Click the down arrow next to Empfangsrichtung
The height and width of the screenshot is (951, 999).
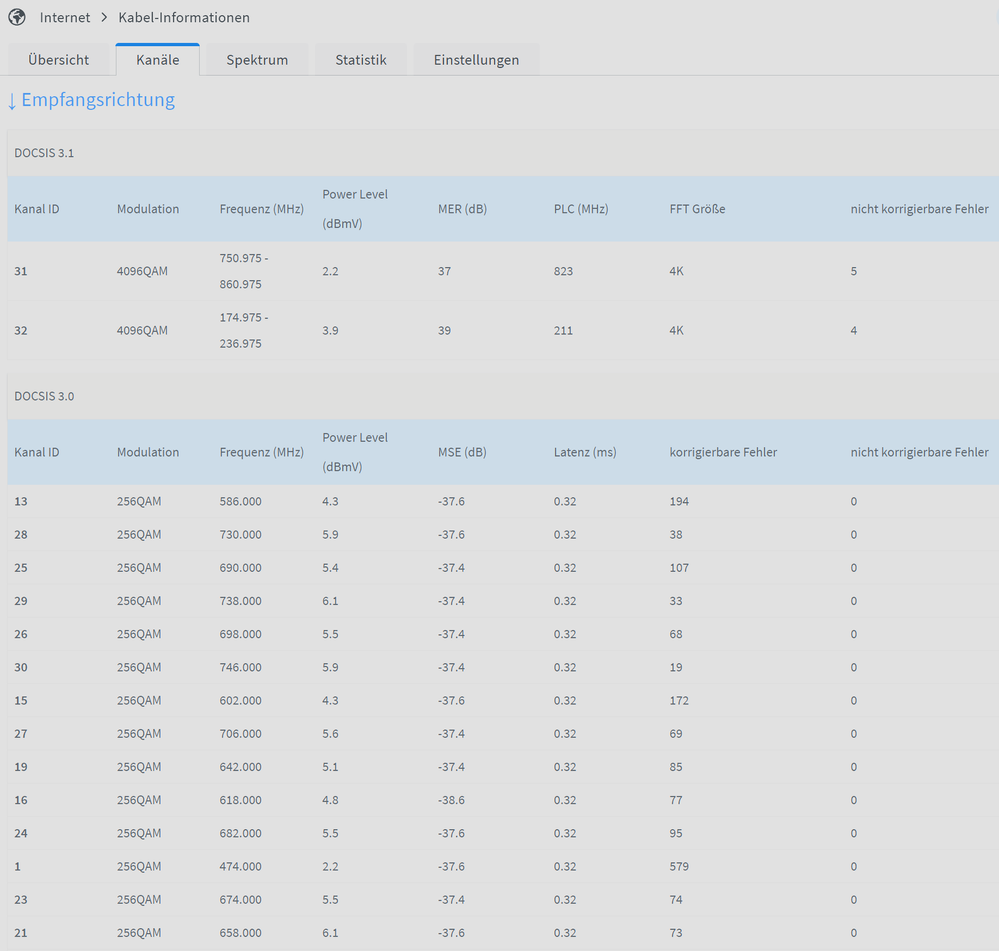coord(12,101)
